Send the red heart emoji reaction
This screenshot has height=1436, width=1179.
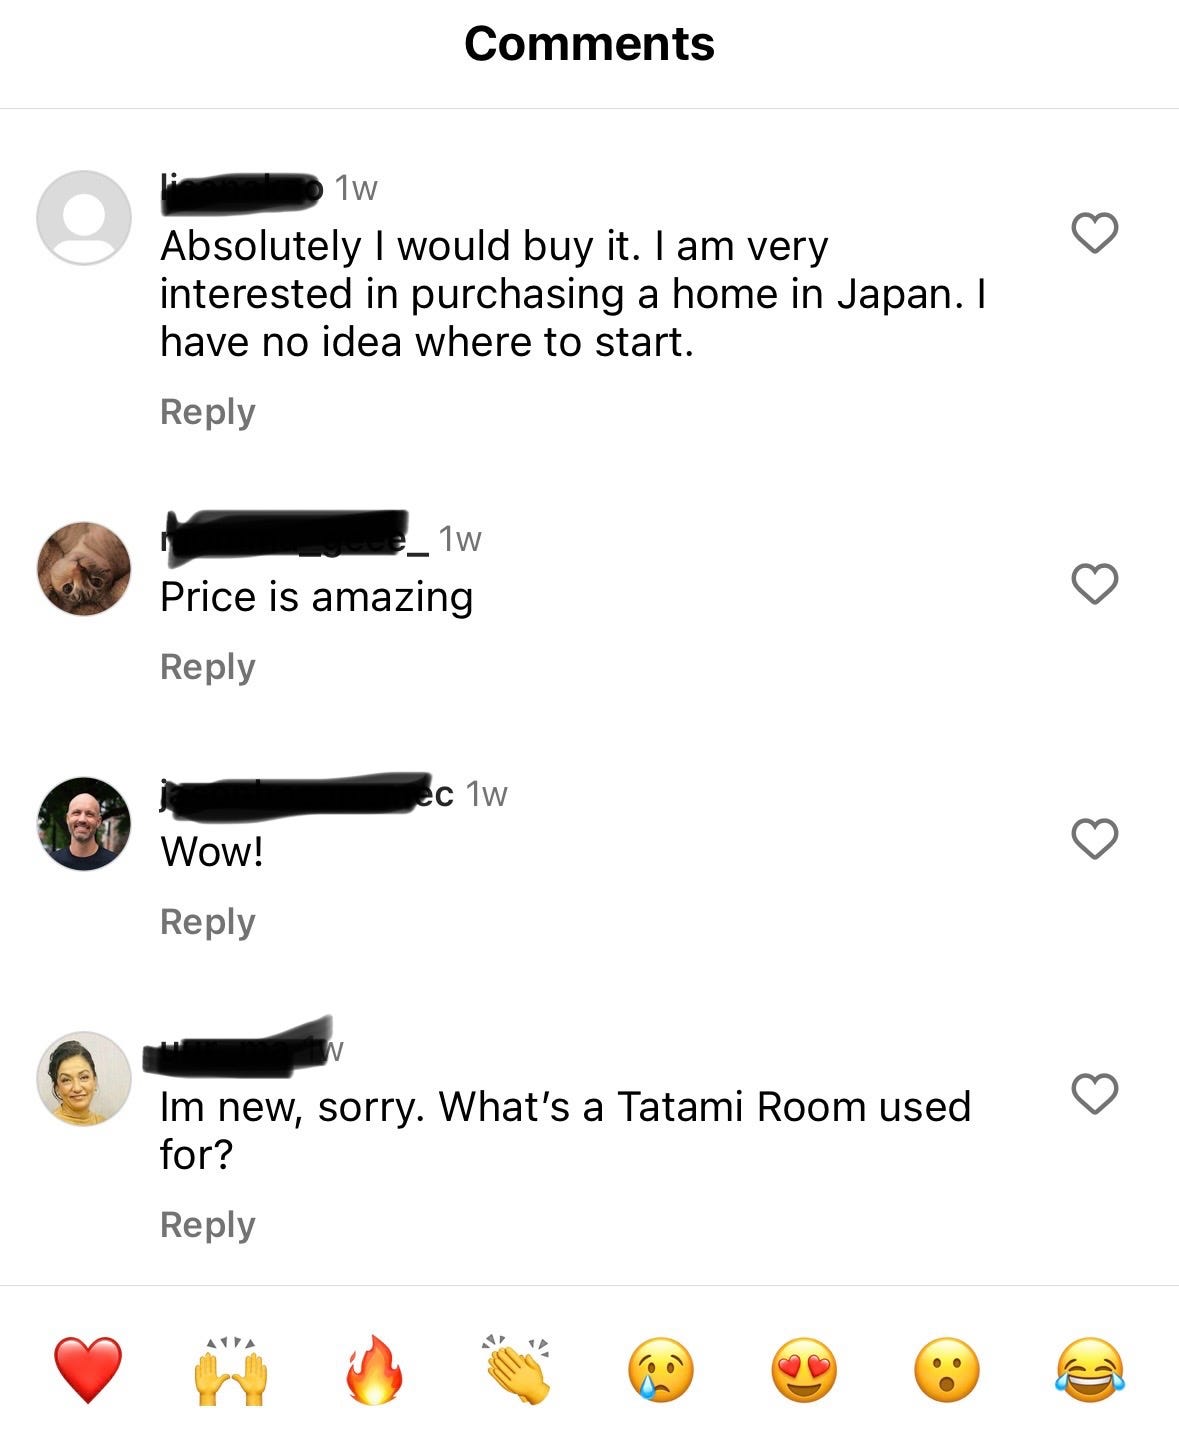(x=87, y=1370)
